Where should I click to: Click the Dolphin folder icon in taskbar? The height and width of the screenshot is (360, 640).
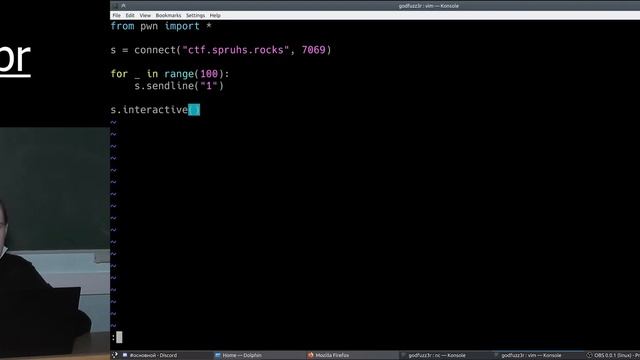tap(218, 355)
